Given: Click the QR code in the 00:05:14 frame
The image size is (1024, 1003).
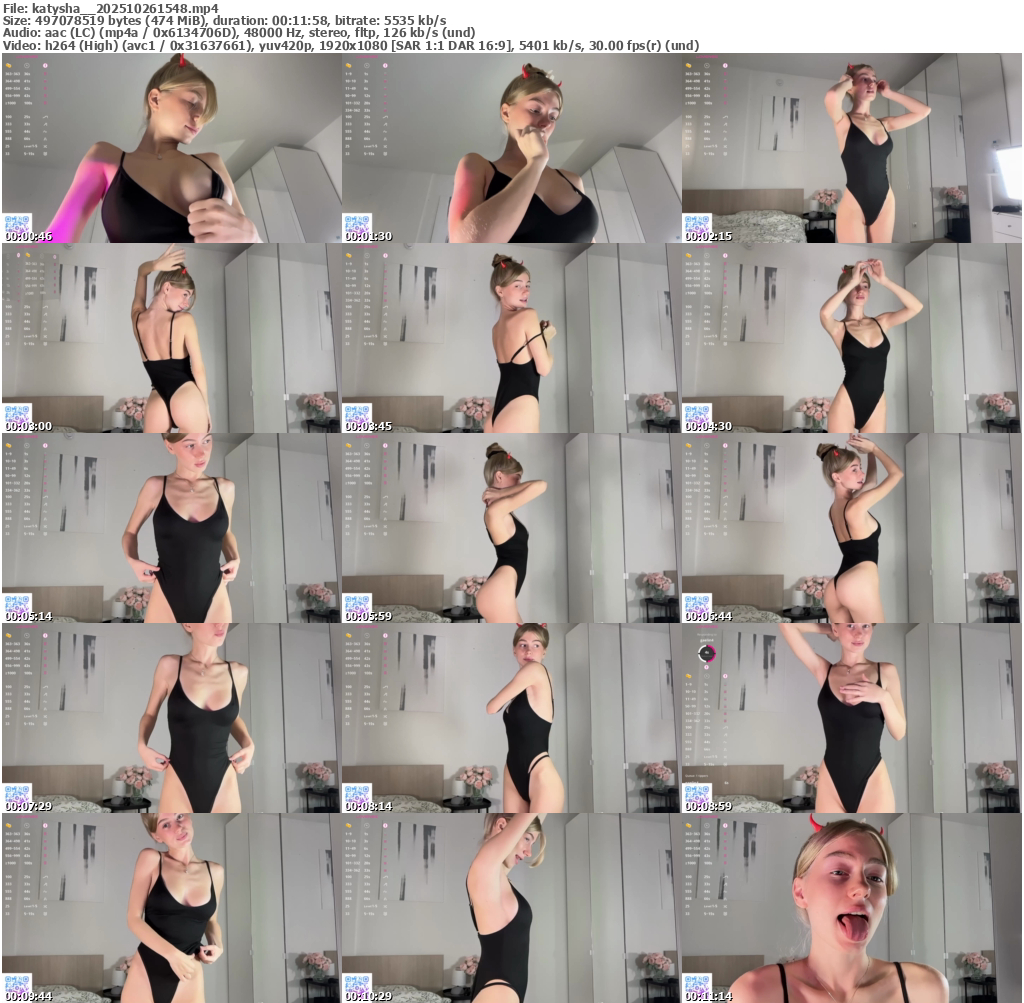Looking at the screenshot, I should click(17, 603).
